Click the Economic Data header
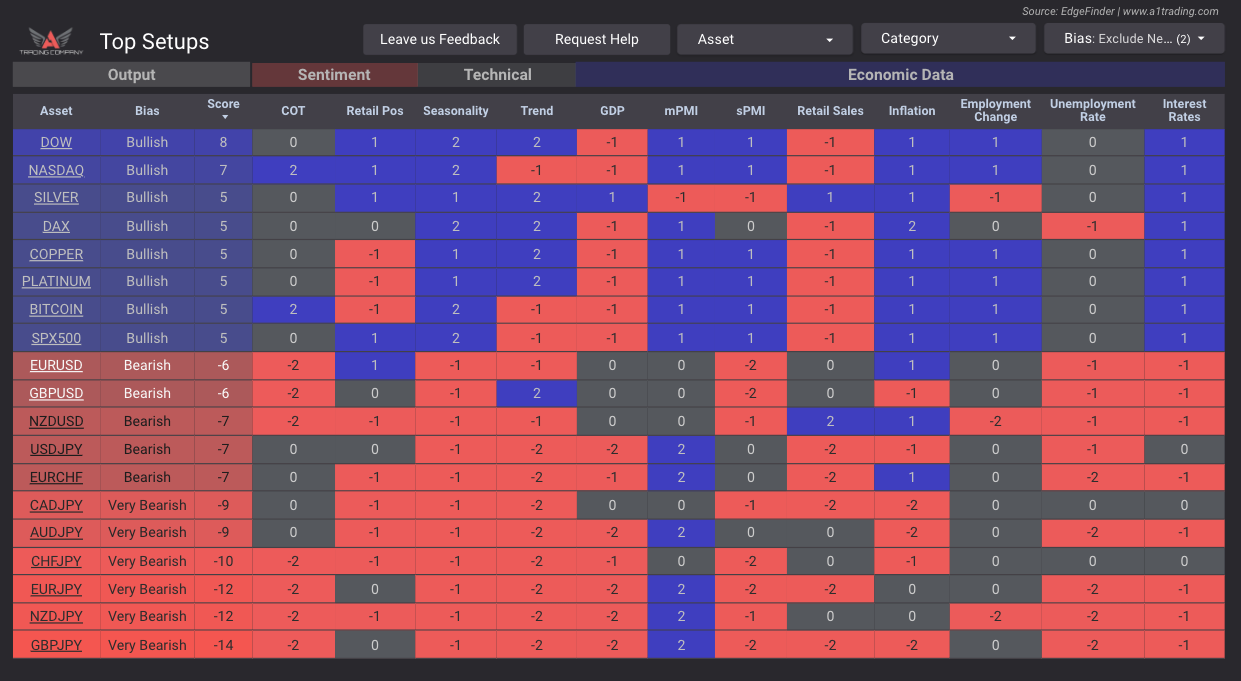The height and width of the screenshot is (681, 1241). click(x=900, y=75)
